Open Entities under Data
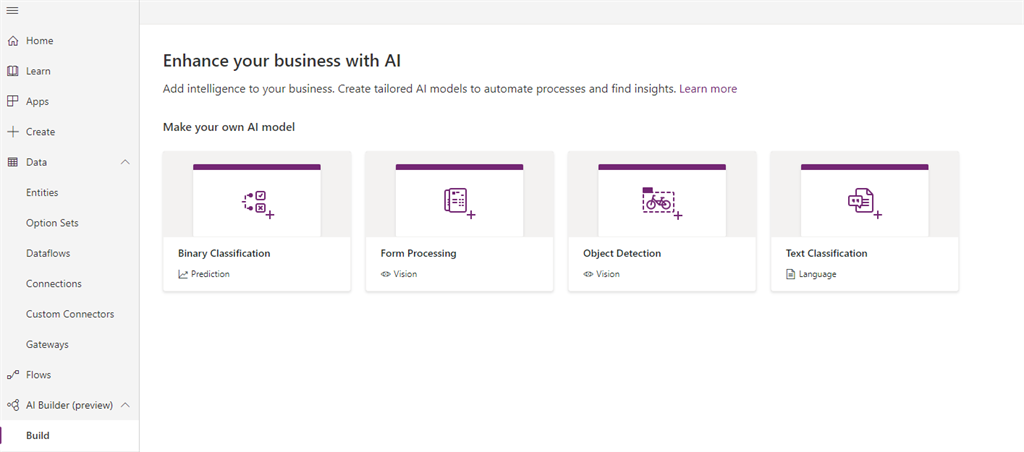 tap(42, 193)
